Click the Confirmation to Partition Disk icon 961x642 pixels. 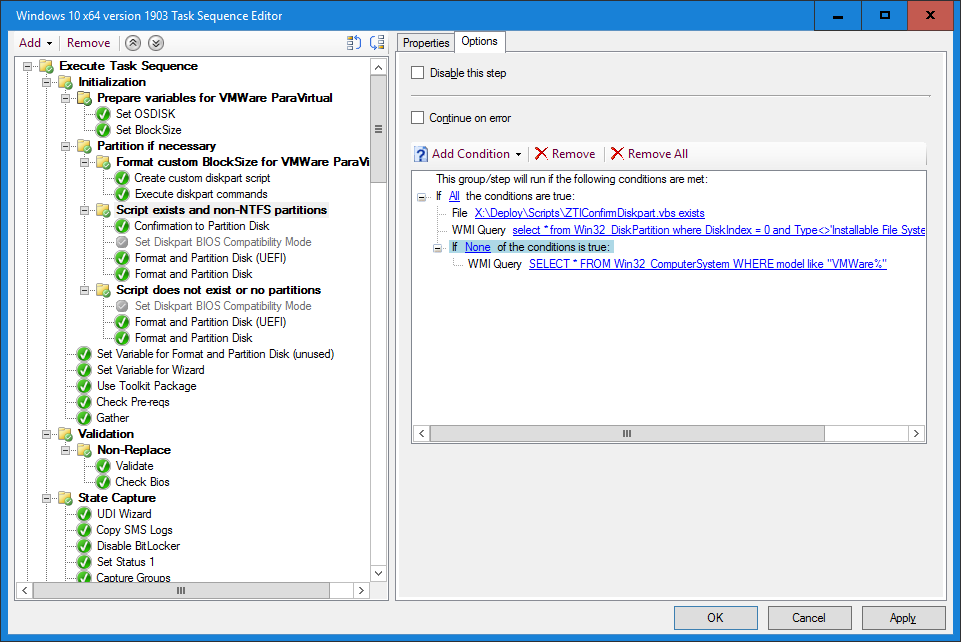click(123, 226)
